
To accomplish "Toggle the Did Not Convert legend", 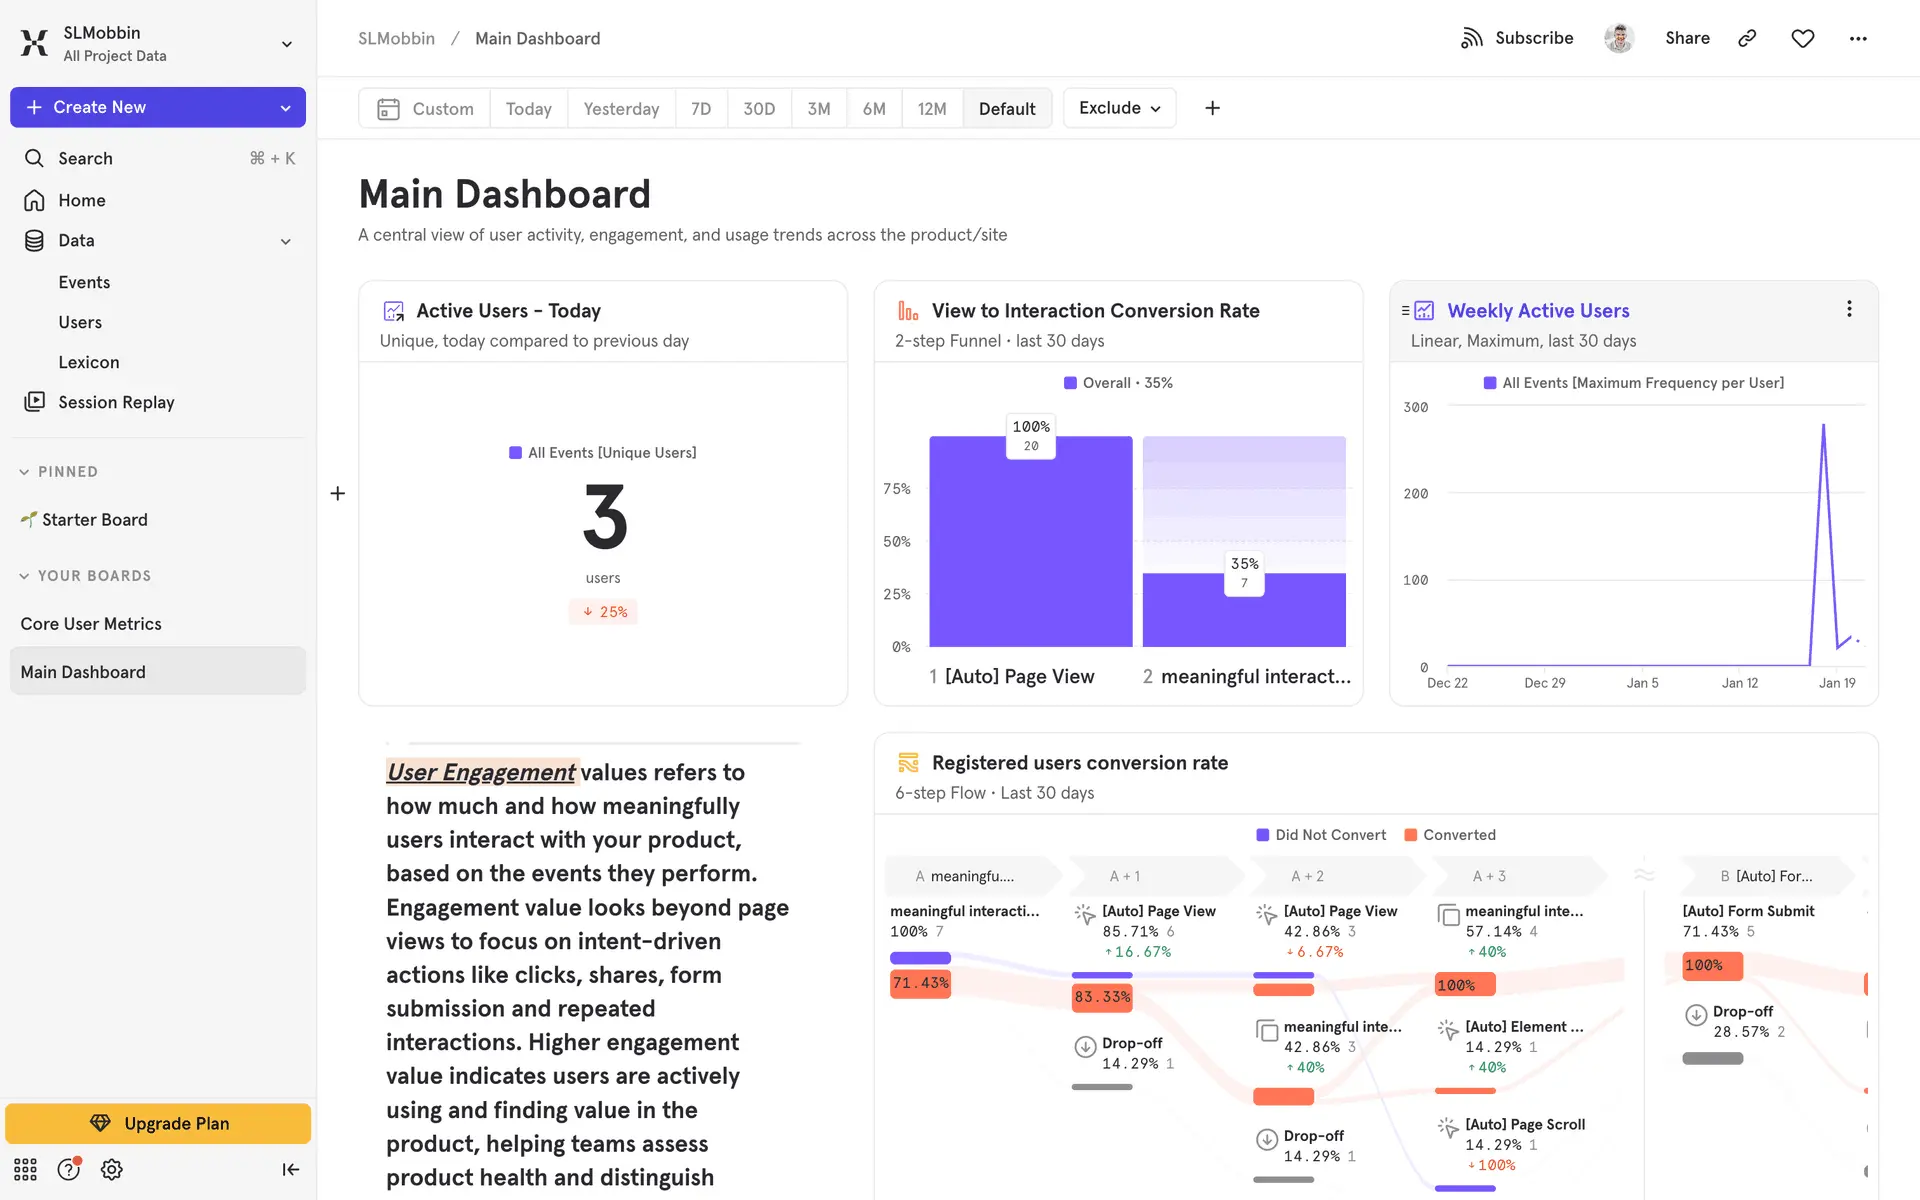I will [x=1320, y=835].
